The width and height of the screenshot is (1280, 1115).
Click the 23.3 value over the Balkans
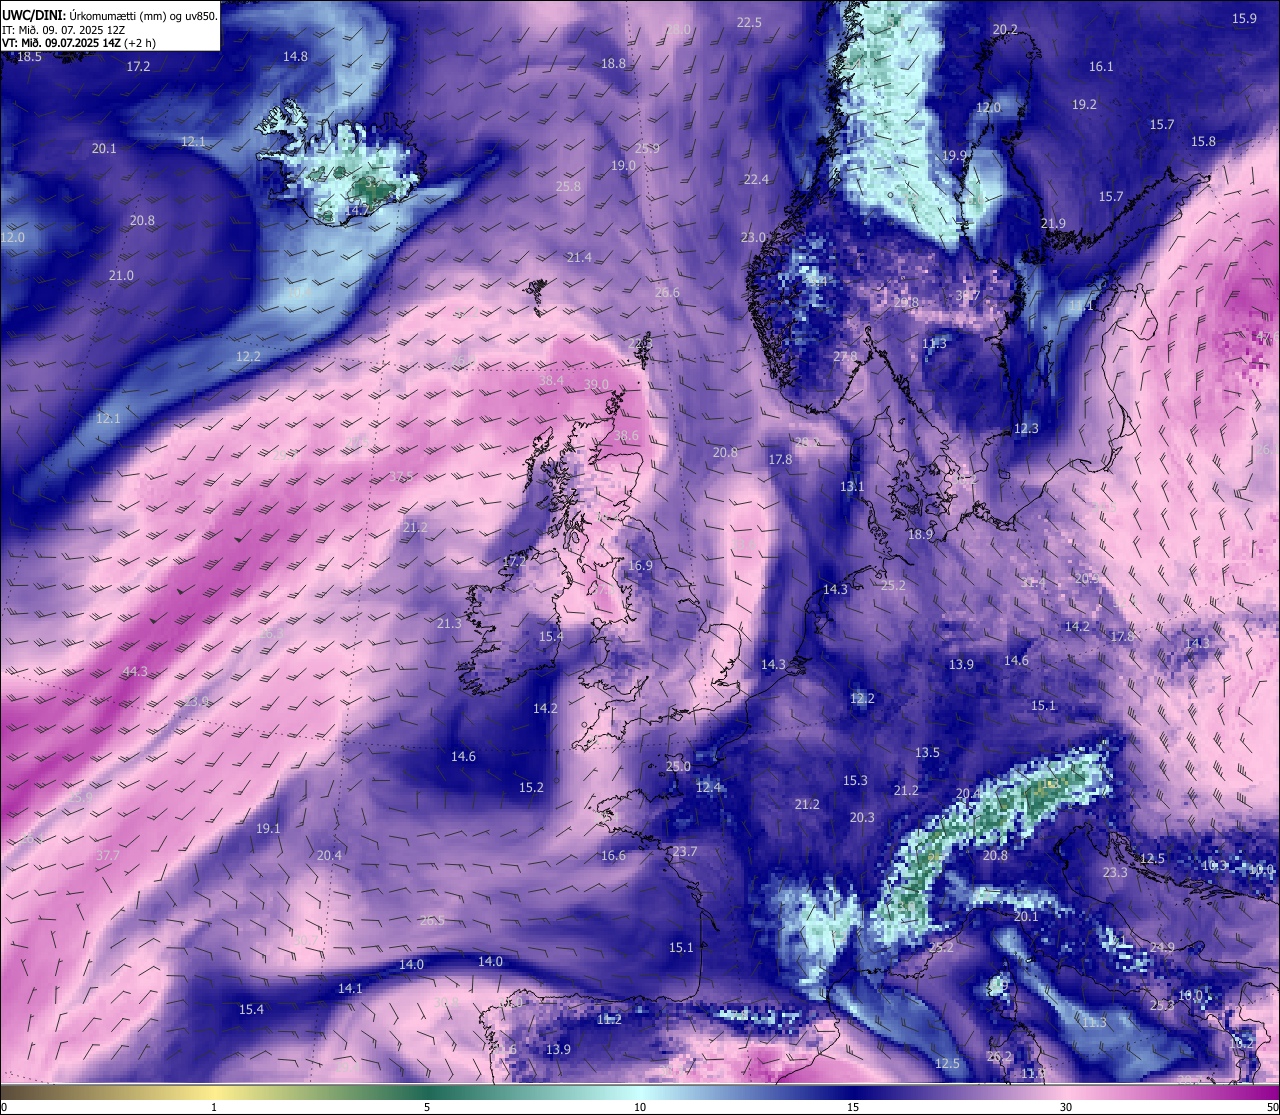coord(1115,873)
